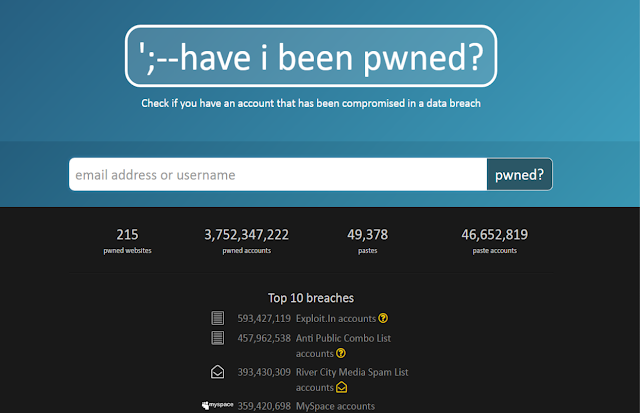Open the Exploit.In accounts link
Image resolution: width=640 pixels, height=413 pixels.
pyautogui.click(x=336, y=318)
